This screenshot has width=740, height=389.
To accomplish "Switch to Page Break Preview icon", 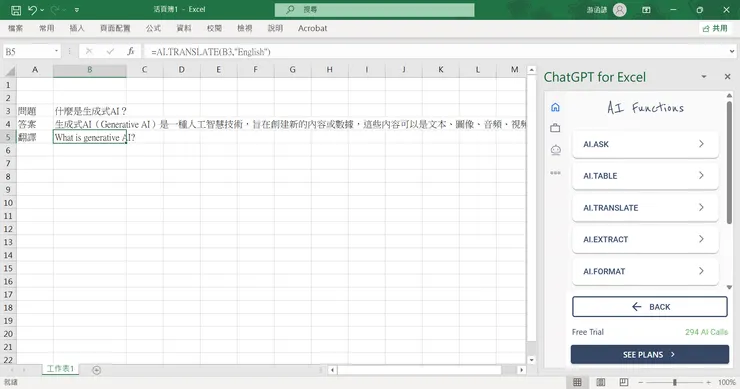I will tap(623, 382).
